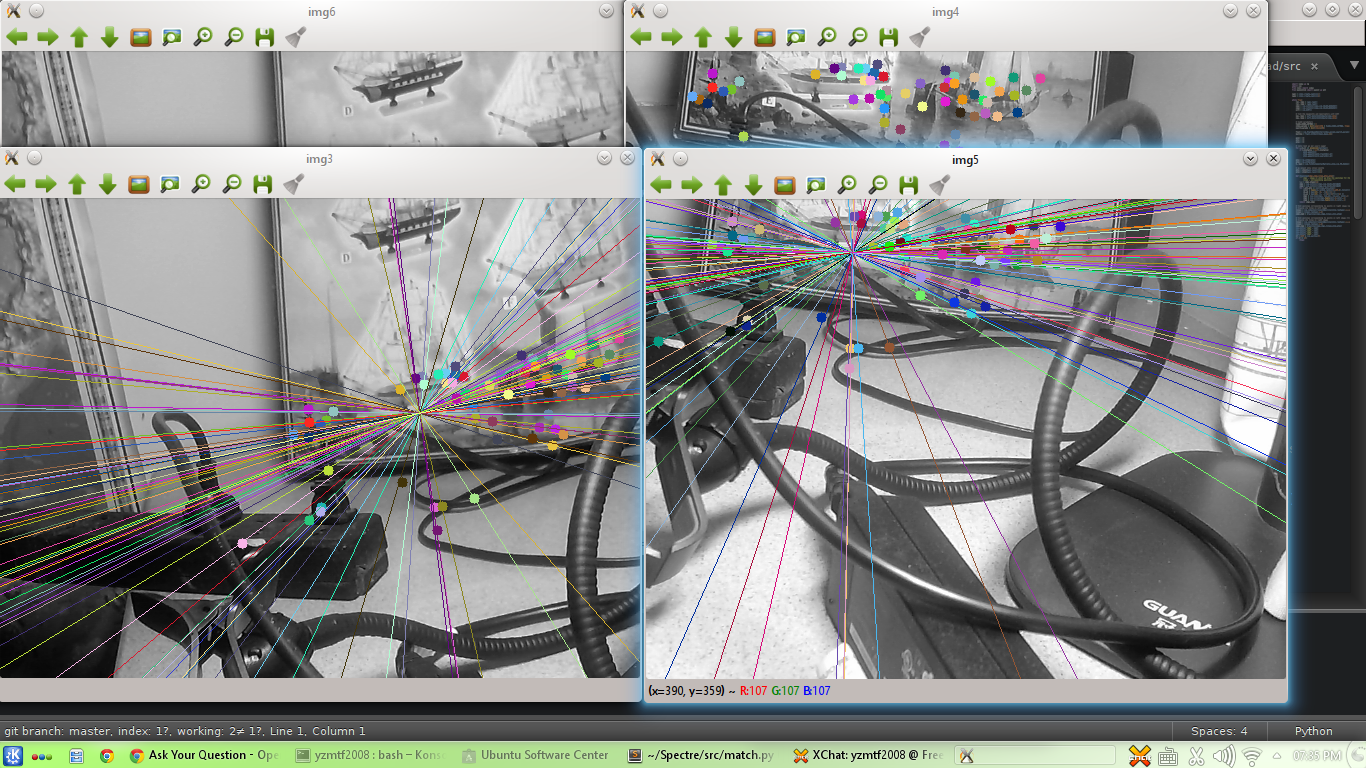Zoom out on the img5 image
The height and width of the screenshot is (768, 1366).
coord(878,185)
